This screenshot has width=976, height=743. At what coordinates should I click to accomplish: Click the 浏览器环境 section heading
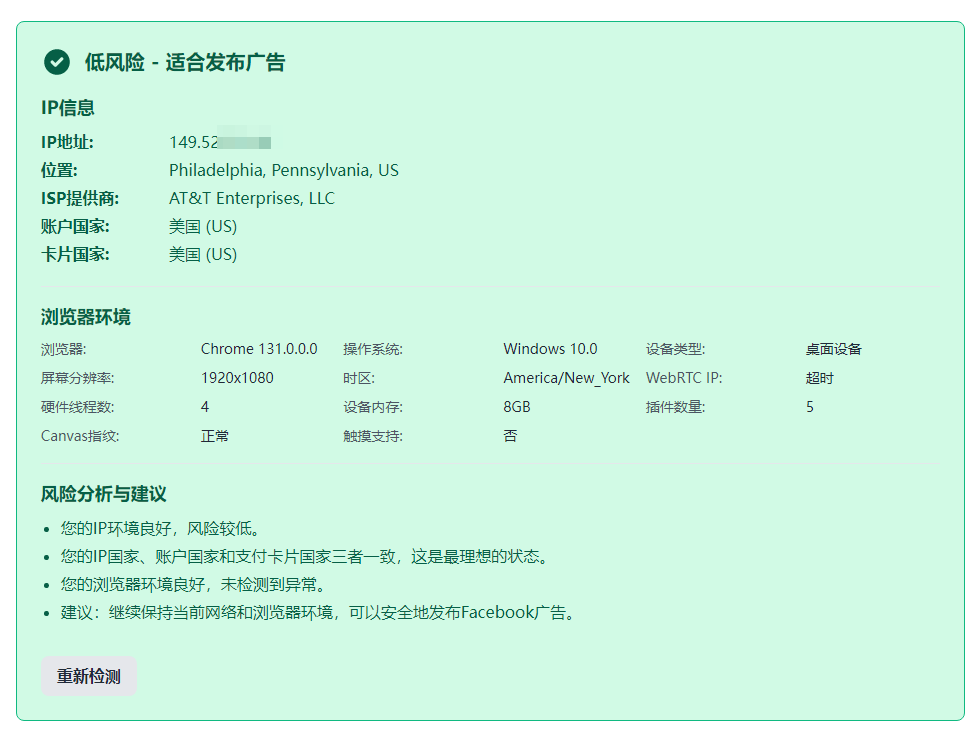(x=86, y=317)
